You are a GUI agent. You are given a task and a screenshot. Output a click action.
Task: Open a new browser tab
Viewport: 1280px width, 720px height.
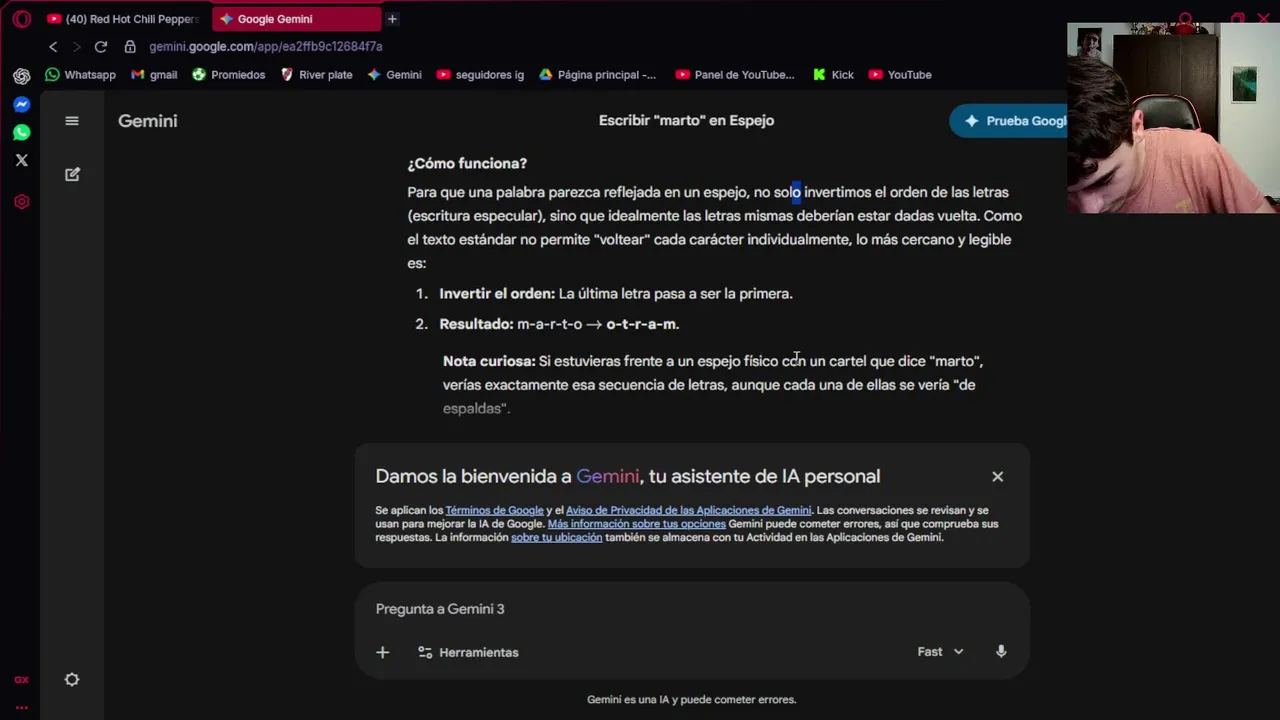(x=392, y=19)
